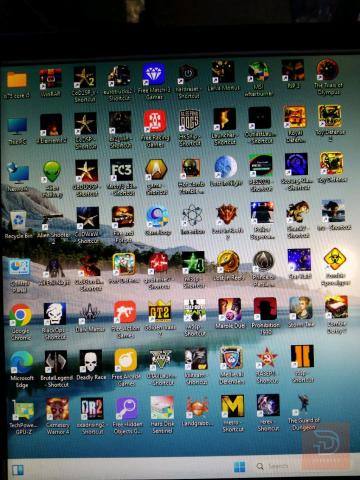
Task: Open the Windows Start button
Action: point(239,467)
